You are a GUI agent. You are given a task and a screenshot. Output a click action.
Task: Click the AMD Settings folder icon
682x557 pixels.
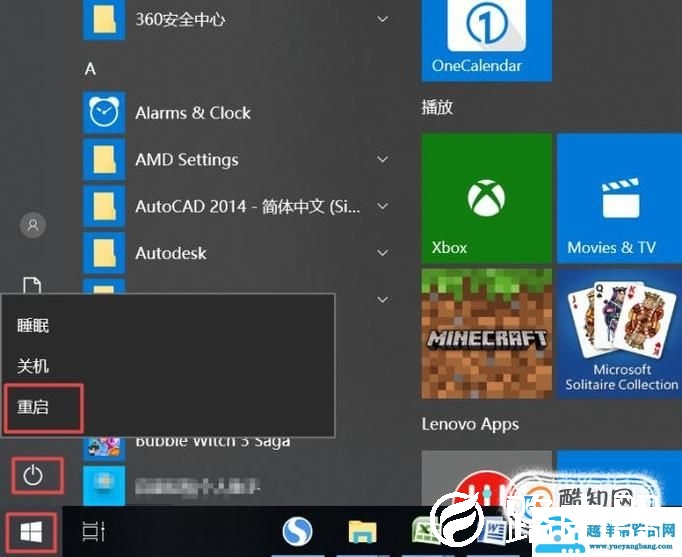[x=104, y=160]
